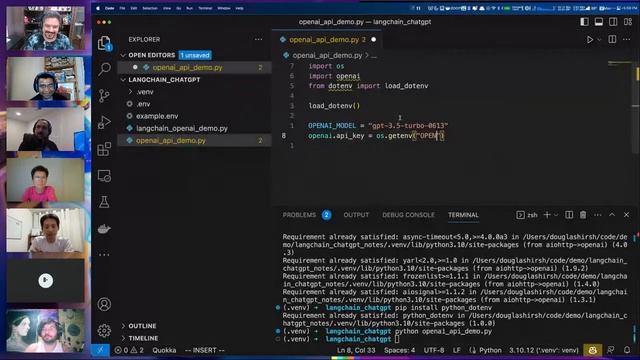Change encoding via UTF-8 status entry
Image resolution: width=640 pixels, height=360 pixels.
coord(433,350)
